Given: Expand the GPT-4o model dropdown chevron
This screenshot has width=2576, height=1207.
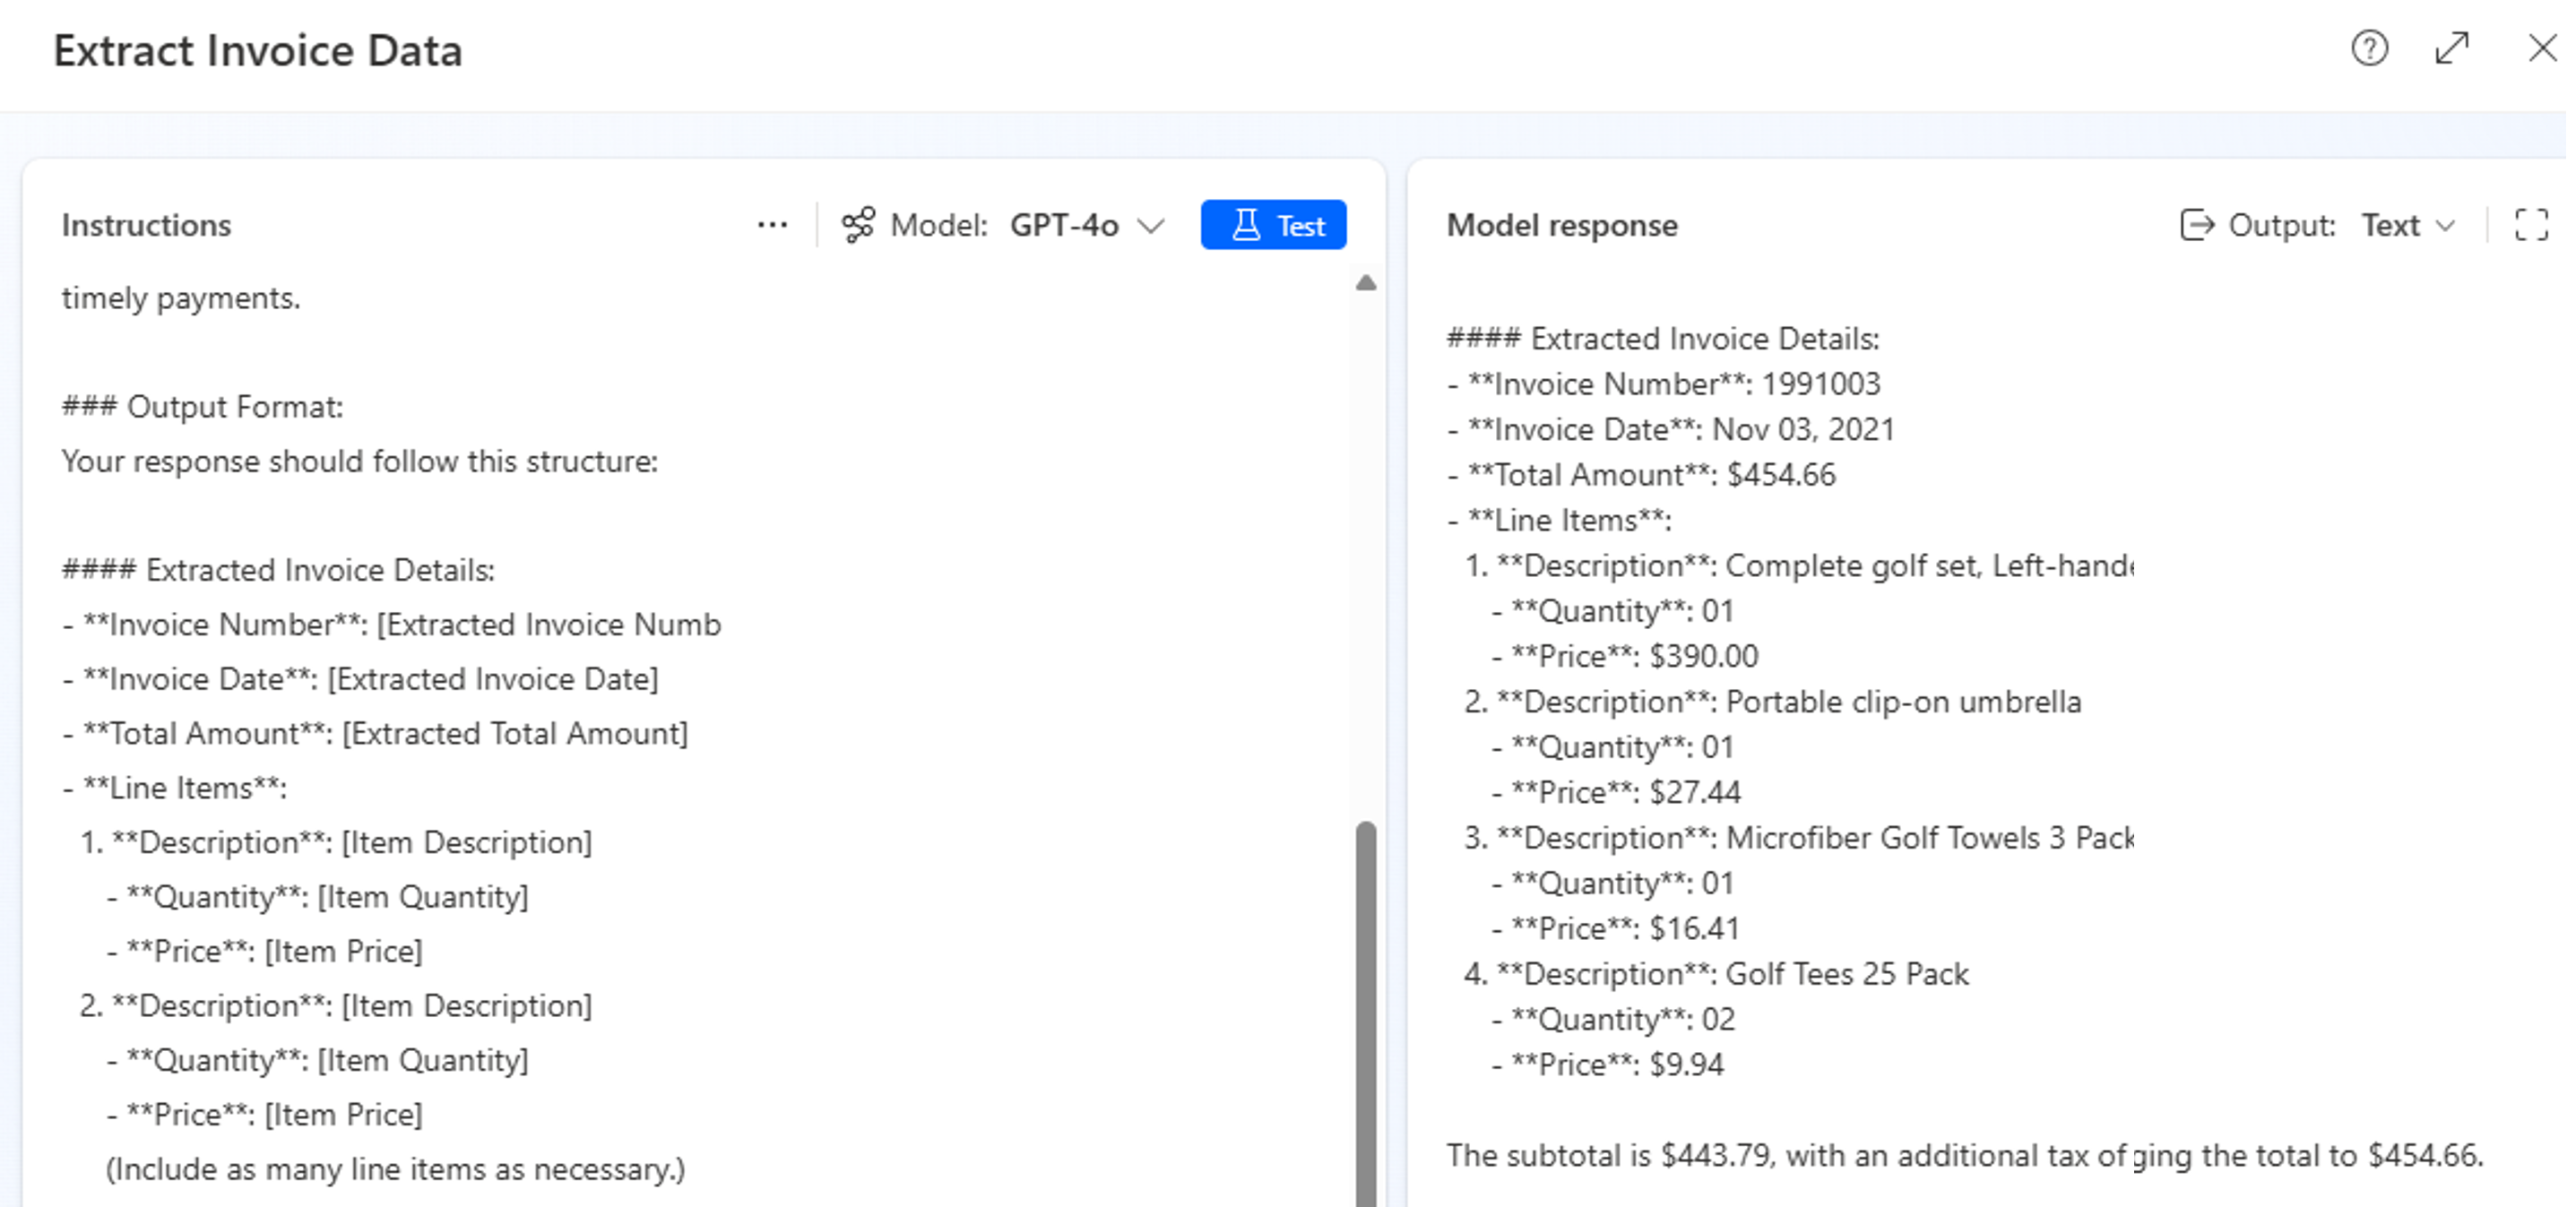Looking at the screenshot, I should pos(1152,226).
